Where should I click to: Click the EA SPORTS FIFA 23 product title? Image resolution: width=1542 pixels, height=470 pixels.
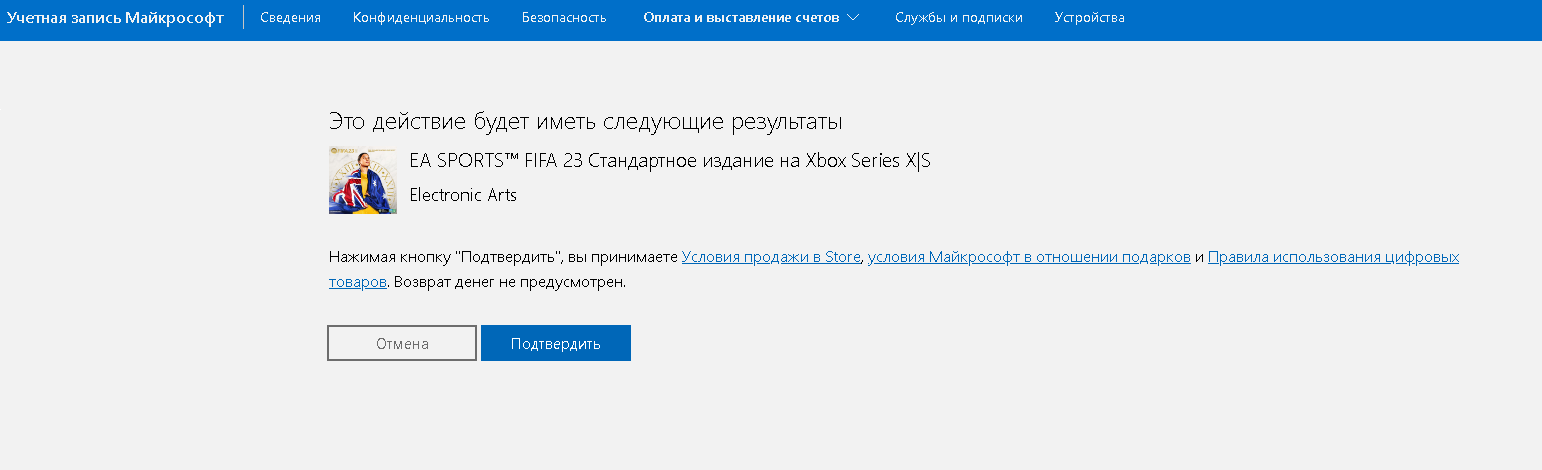click(x=670, y=161)
